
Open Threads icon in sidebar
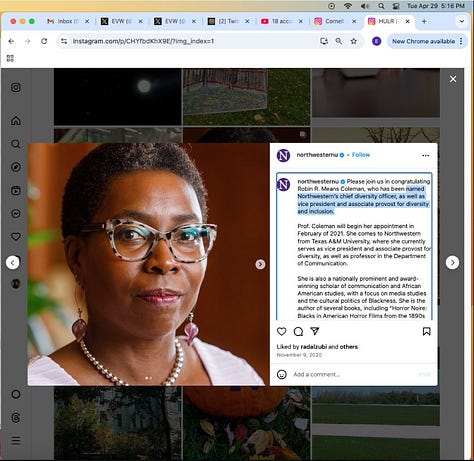[16, 418]
